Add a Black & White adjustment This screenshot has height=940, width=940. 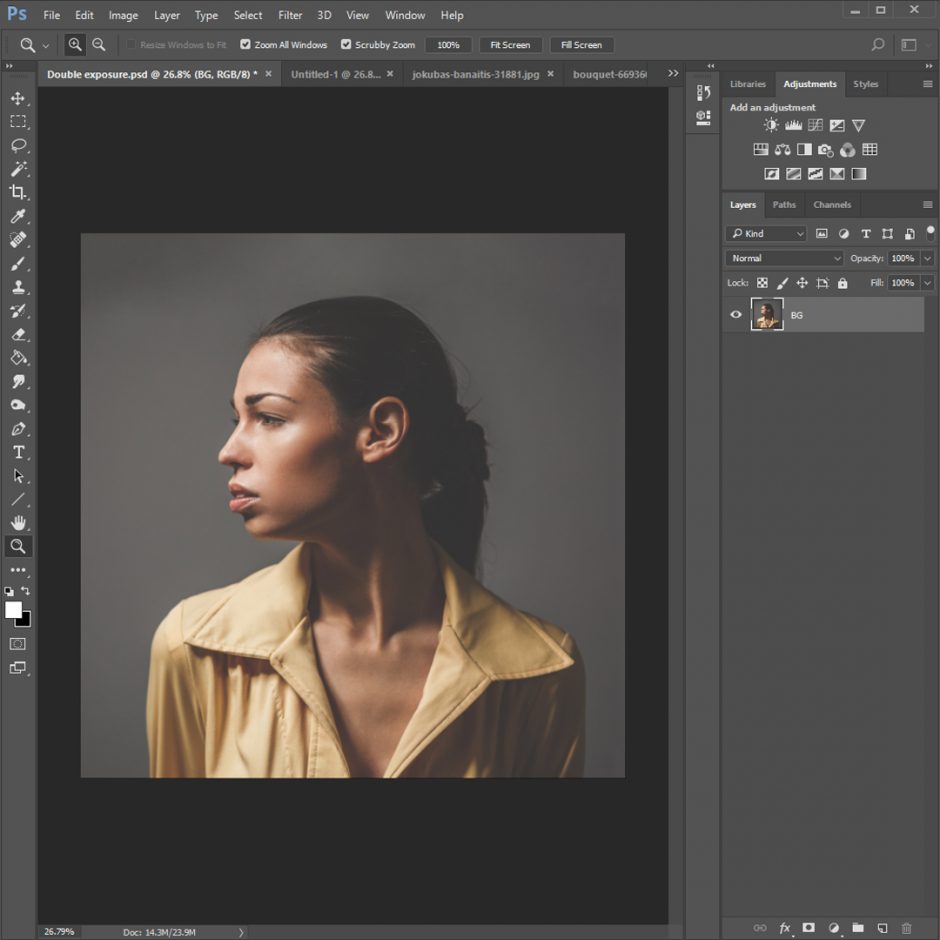804,149
